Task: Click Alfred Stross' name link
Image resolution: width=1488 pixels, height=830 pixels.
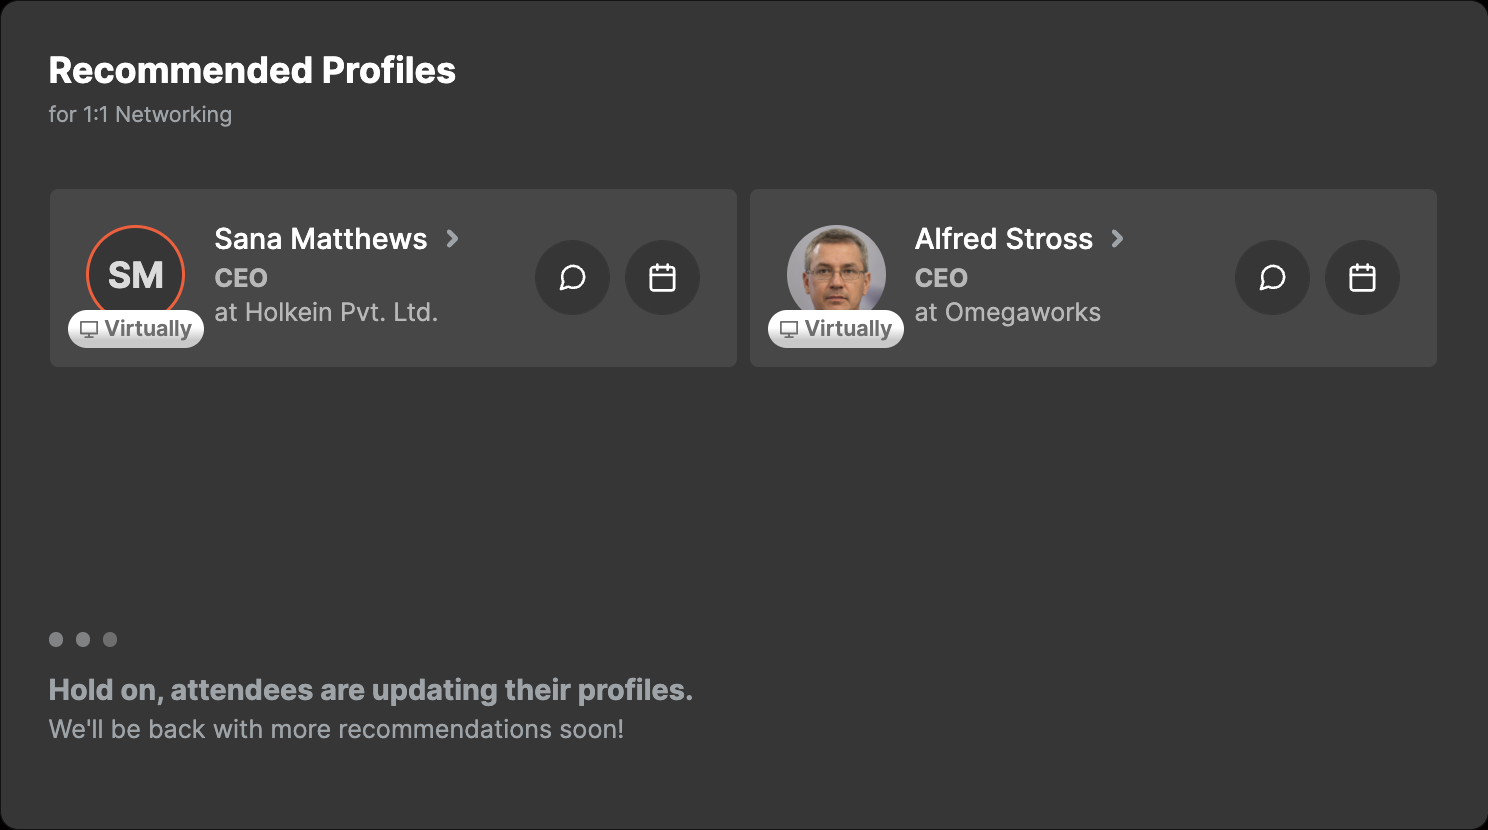Action: click(1003, 239)
